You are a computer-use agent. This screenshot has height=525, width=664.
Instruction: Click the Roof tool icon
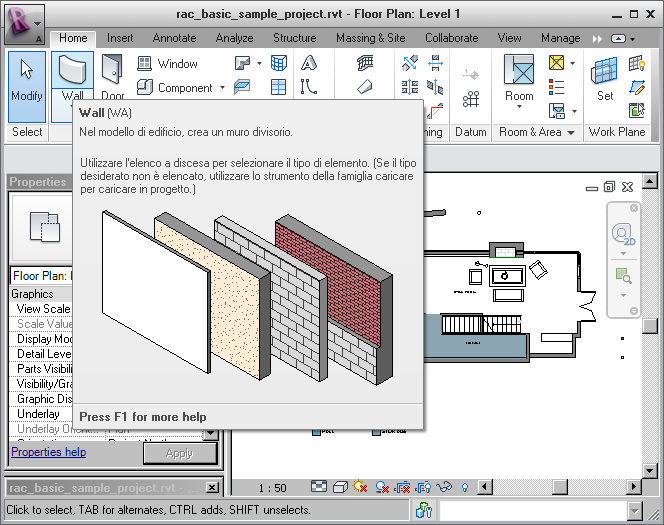tap(242, 64)
